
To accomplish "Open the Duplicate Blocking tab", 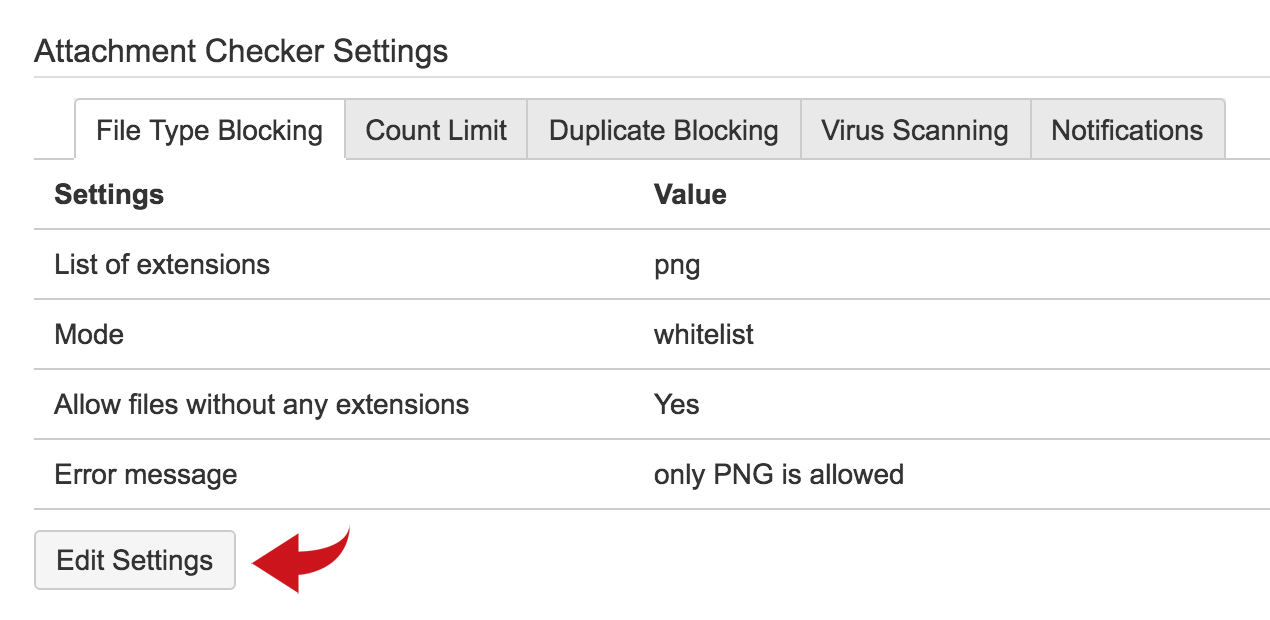I will tap(663, 129).
